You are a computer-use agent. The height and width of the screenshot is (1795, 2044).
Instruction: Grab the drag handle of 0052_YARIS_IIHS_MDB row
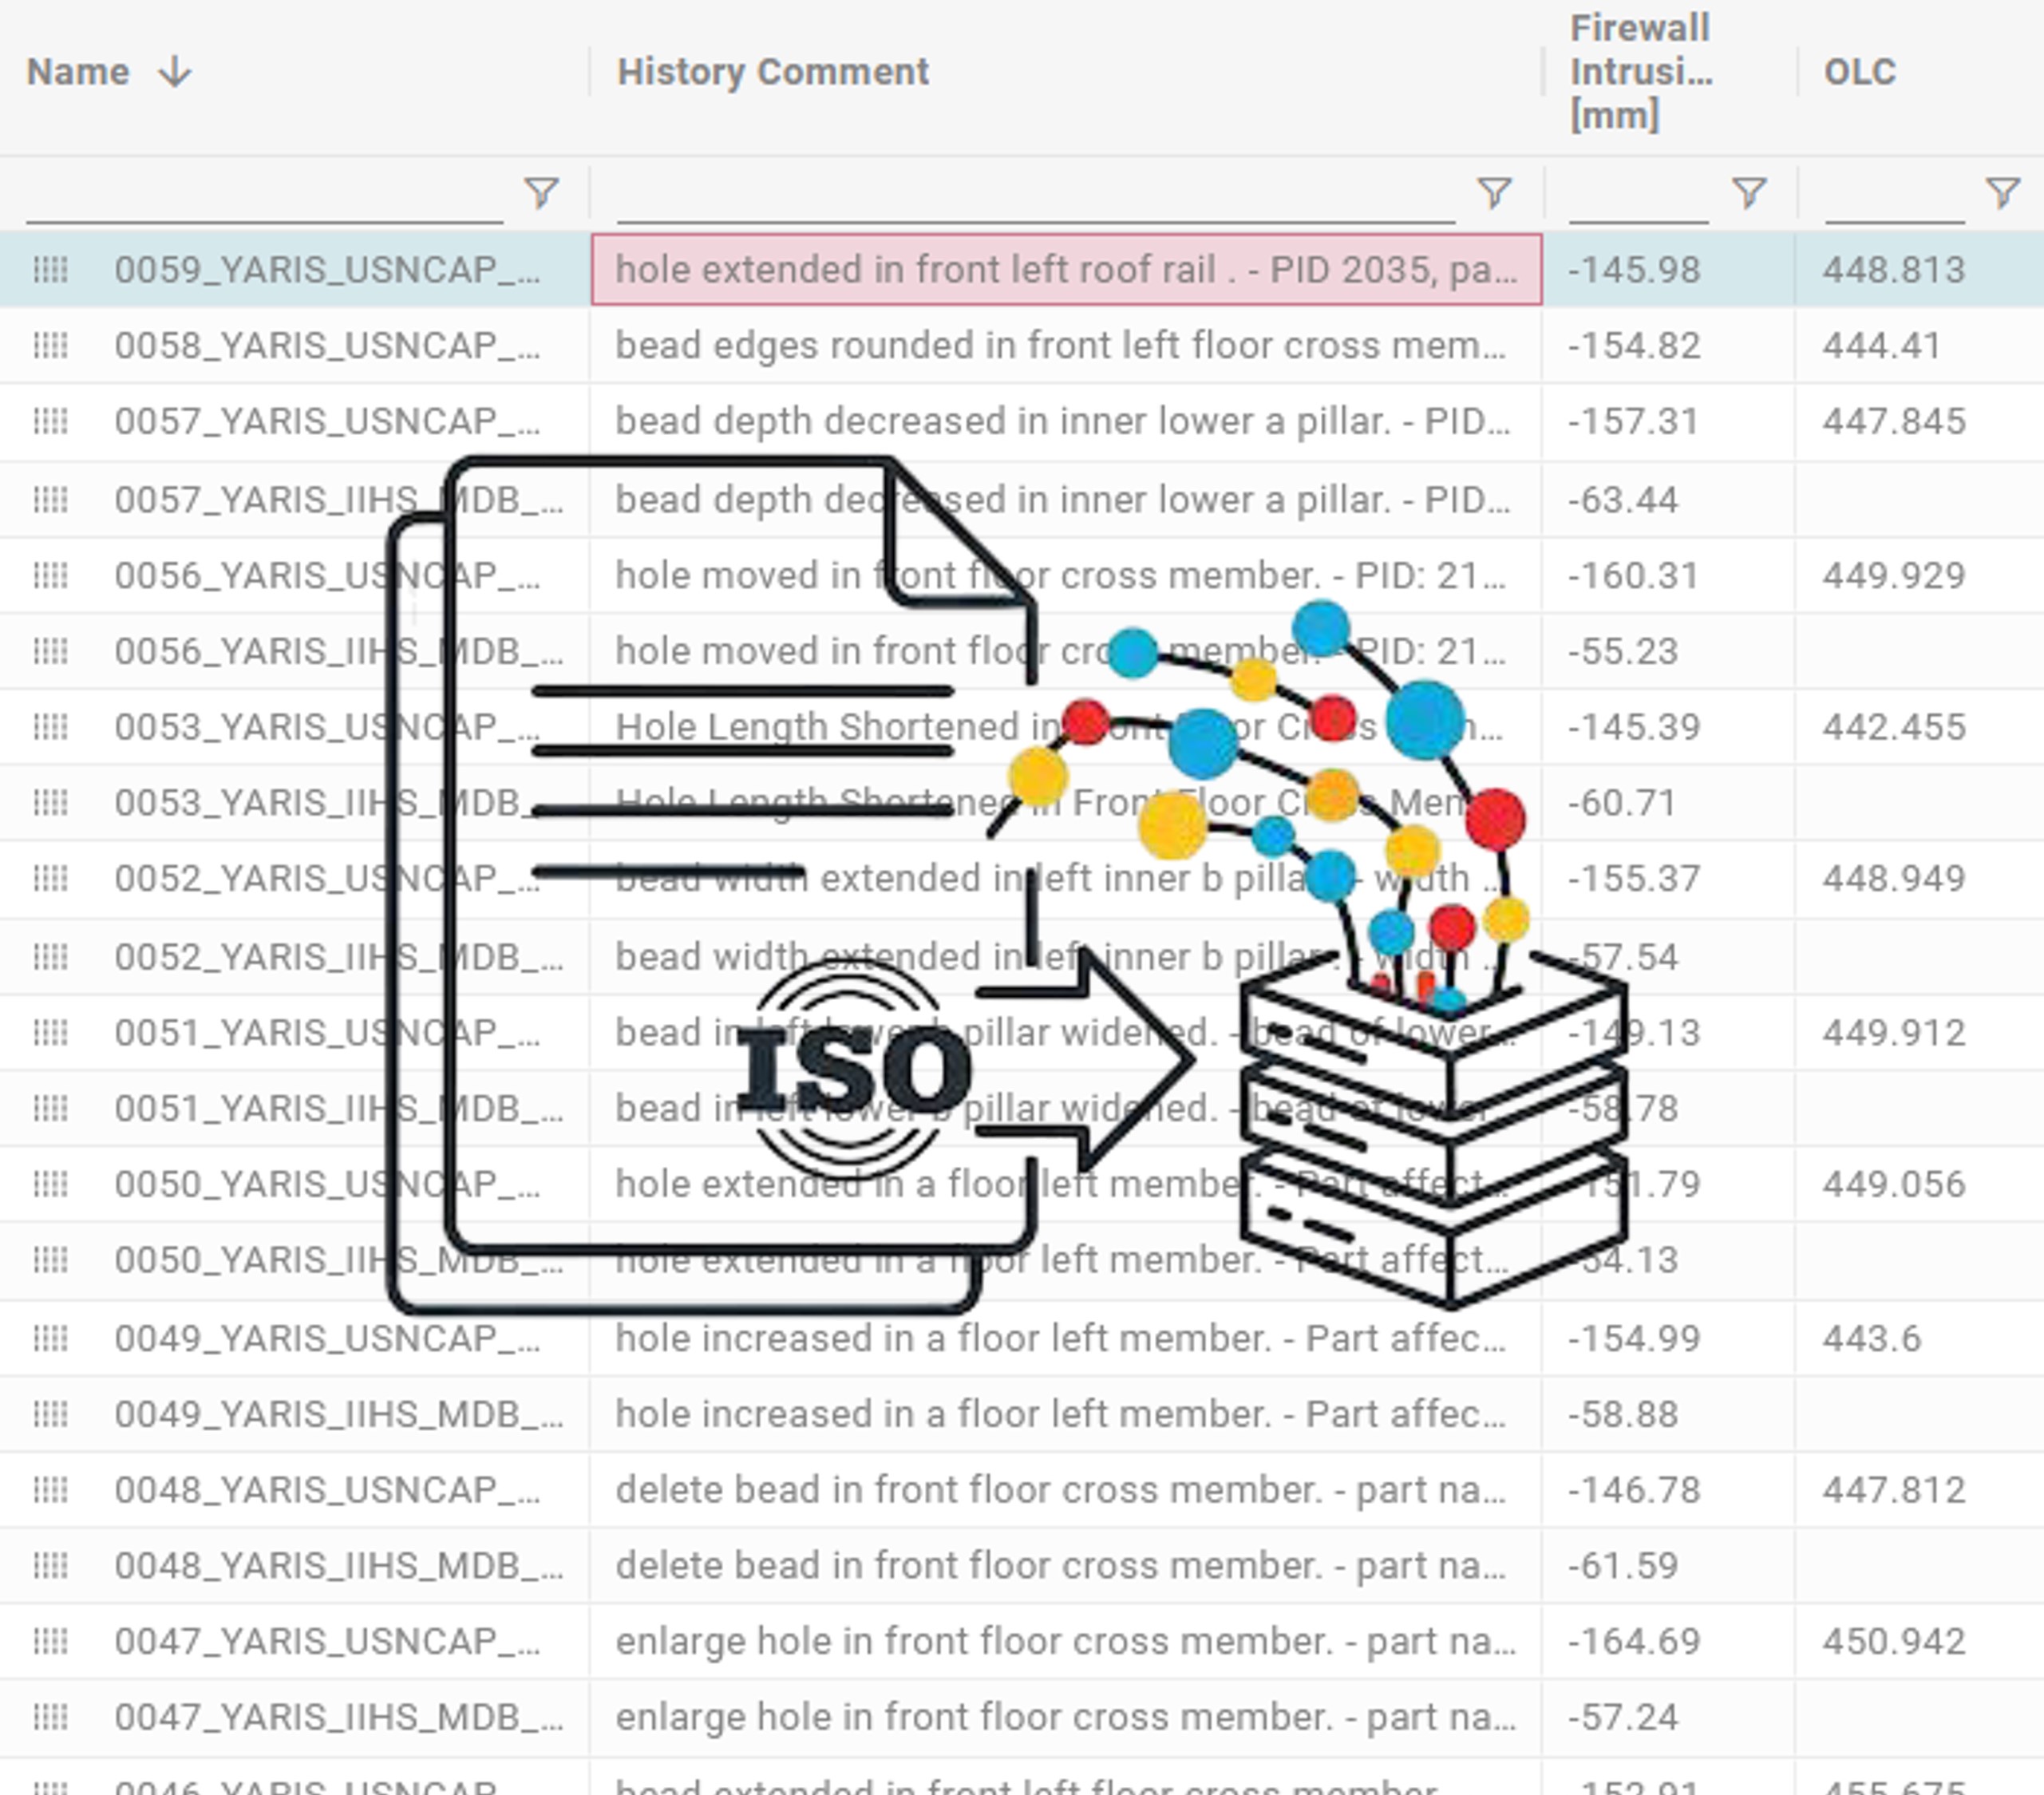pos(51,957)
